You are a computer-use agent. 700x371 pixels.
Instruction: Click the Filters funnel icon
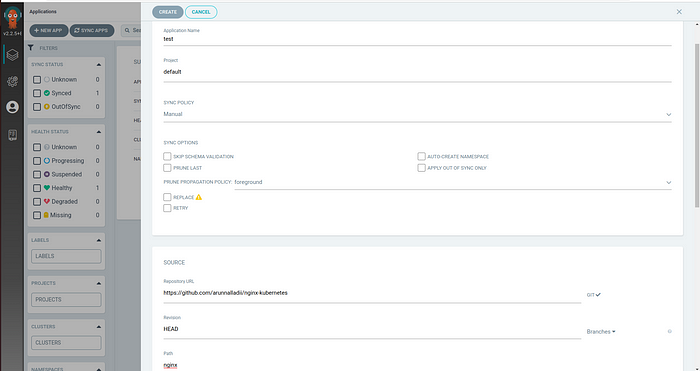point(31,48)
